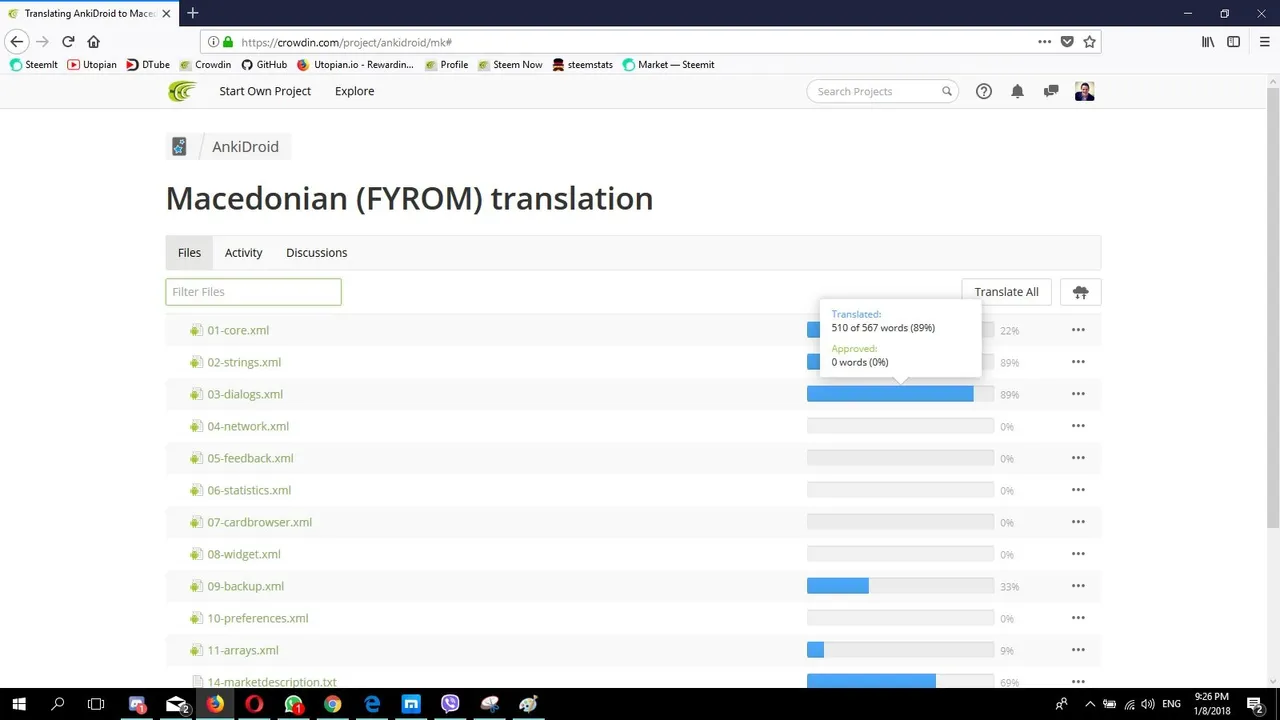The height and width of the screenshot is (720, 1280).
Task: Open the messages chat icon
Action: (1051, 91)
